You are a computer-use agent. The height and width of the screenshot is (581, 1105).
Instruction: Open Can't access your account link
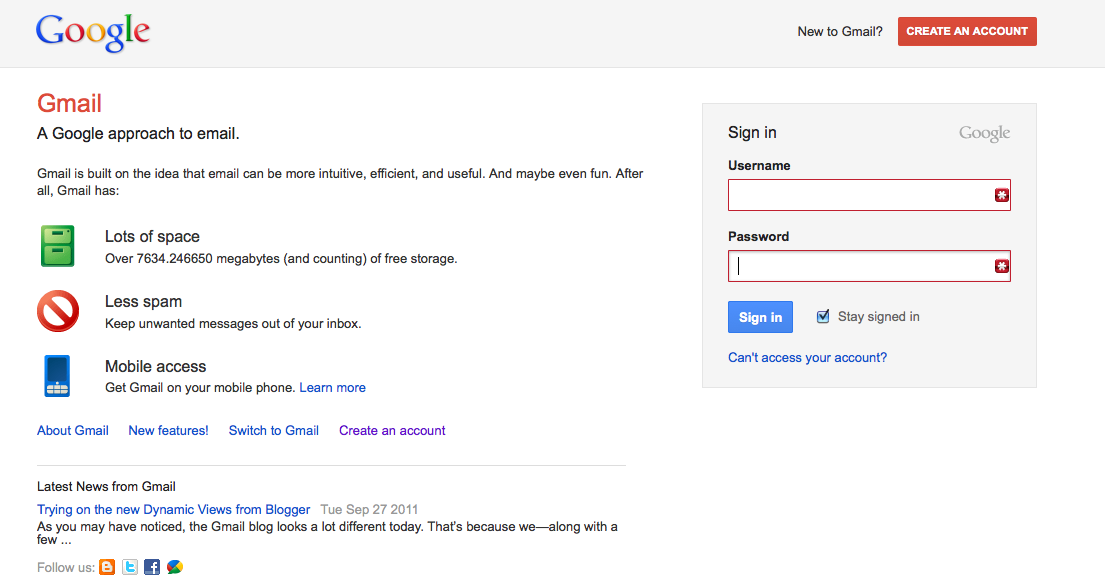pos(807,357)
